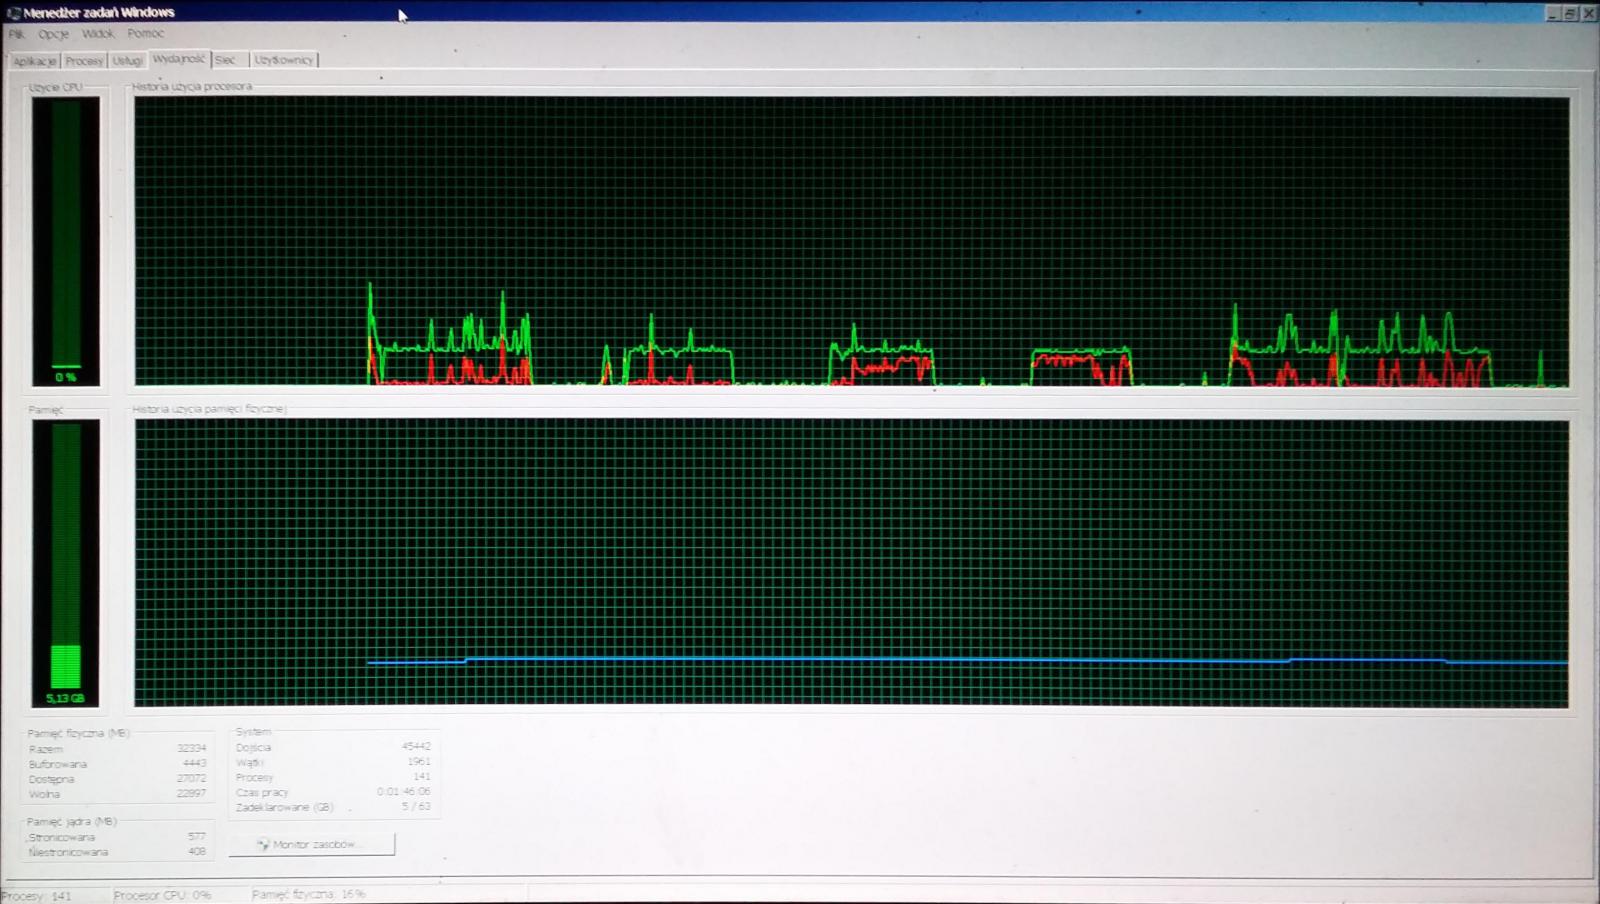Select the Wydajność tab

(179, 59)
